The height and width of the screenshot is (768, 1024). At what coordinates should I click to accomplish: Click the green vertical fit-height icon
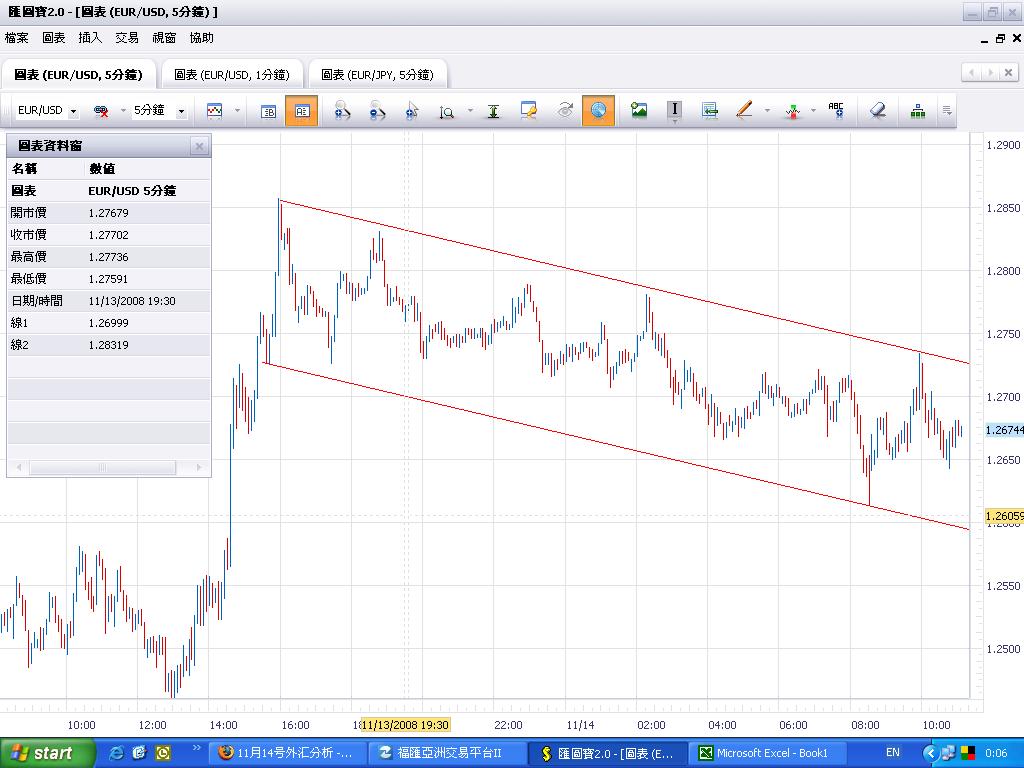[494, 112]
